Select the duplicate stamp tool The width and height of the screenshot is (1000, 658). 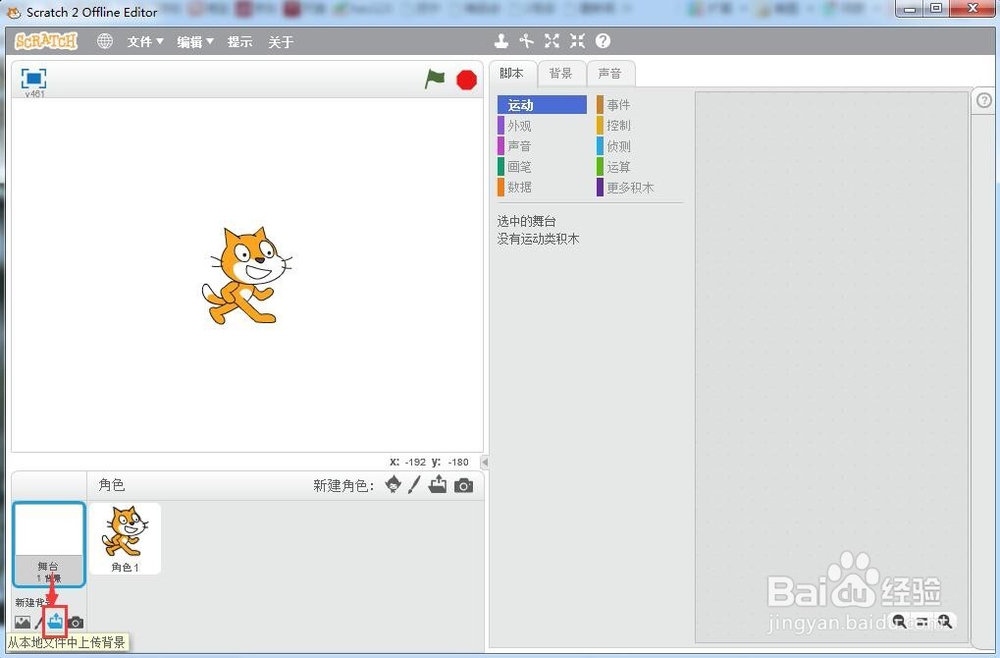[x=501, y=41]
